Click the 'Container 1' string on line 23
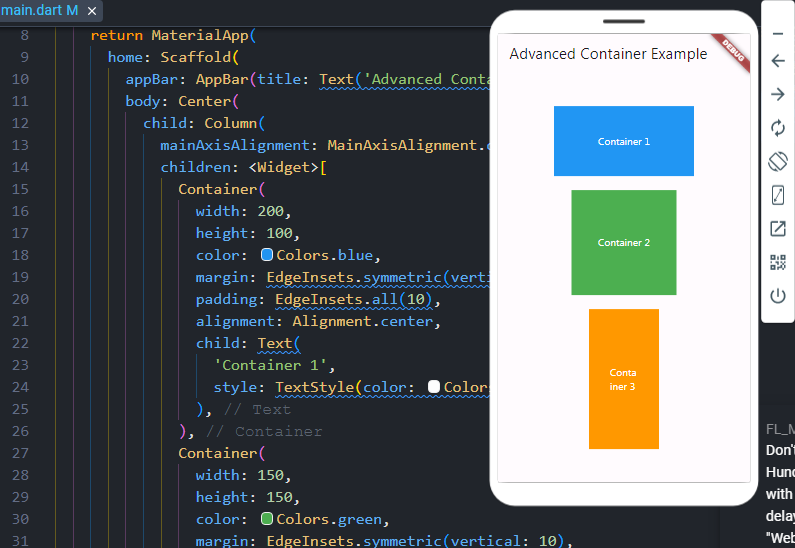This screenshot has width=795, height=548. (270, 366)
